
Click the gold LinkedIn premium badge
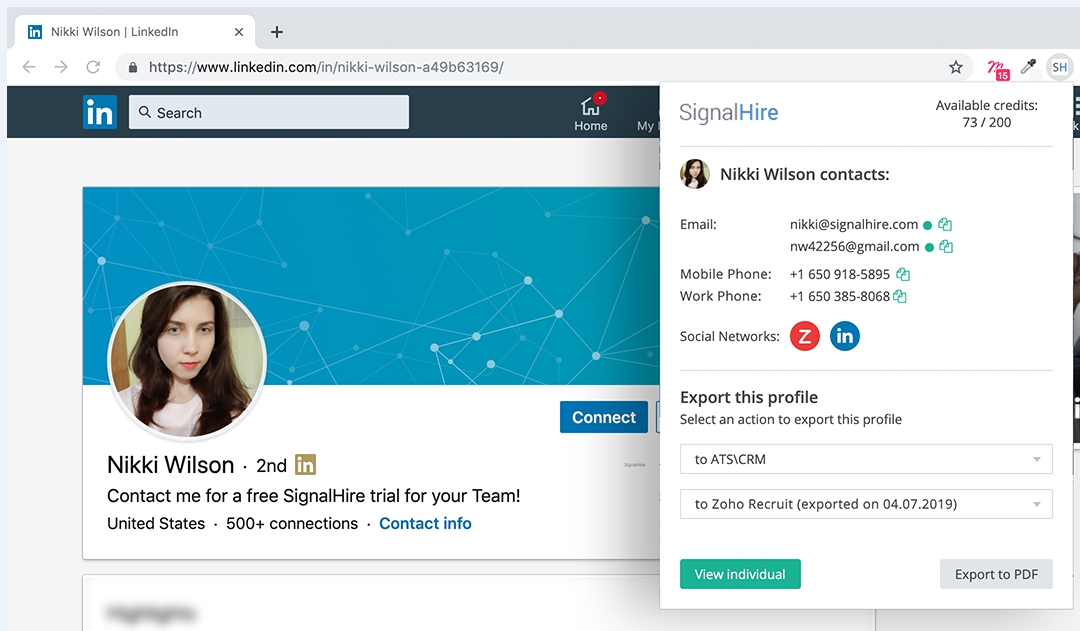coord(305,465)
